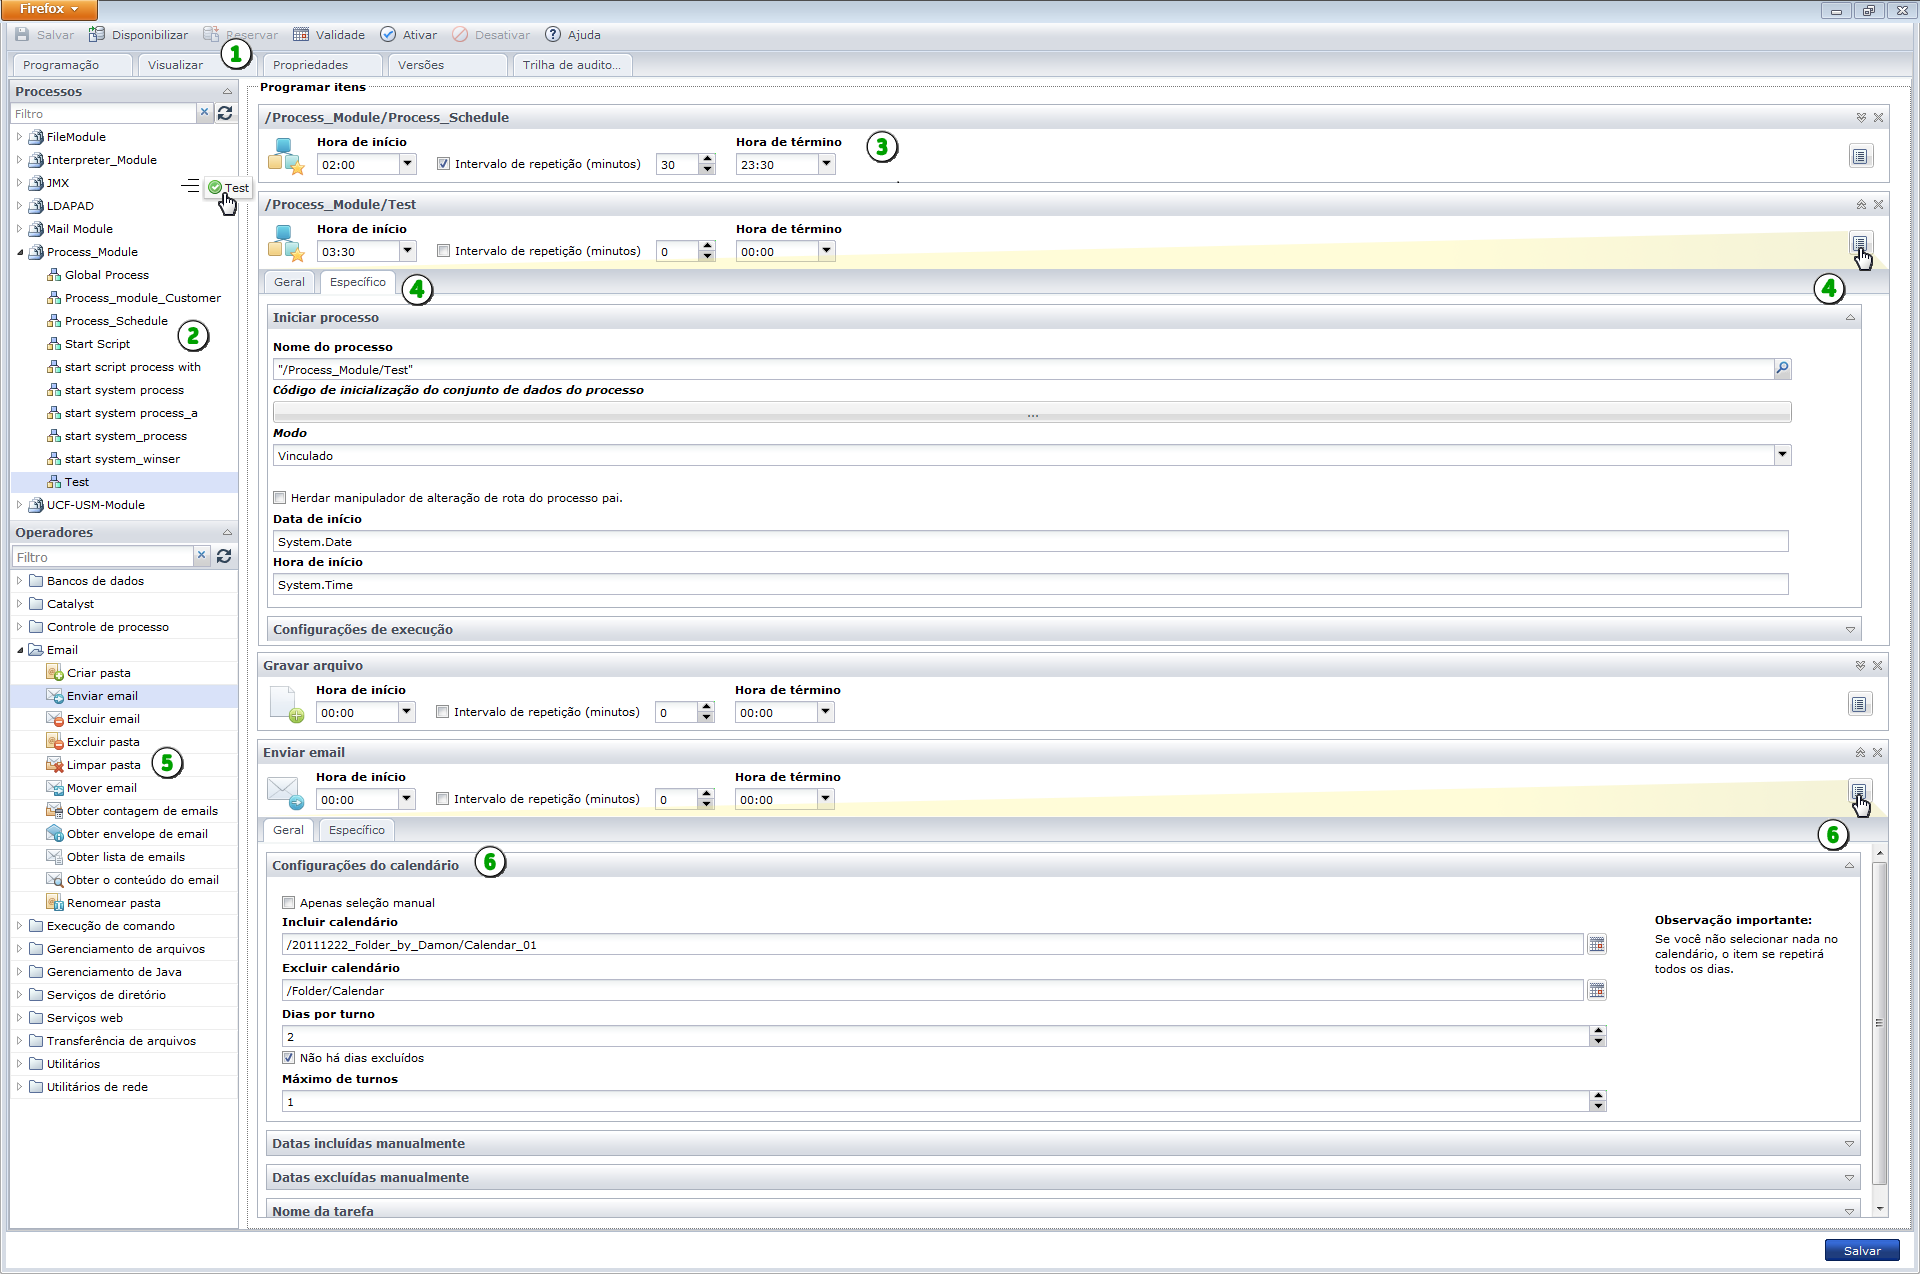Open the Modo Vinculado dropdown
The image size is (1920, 1280).
[1782, 455]
